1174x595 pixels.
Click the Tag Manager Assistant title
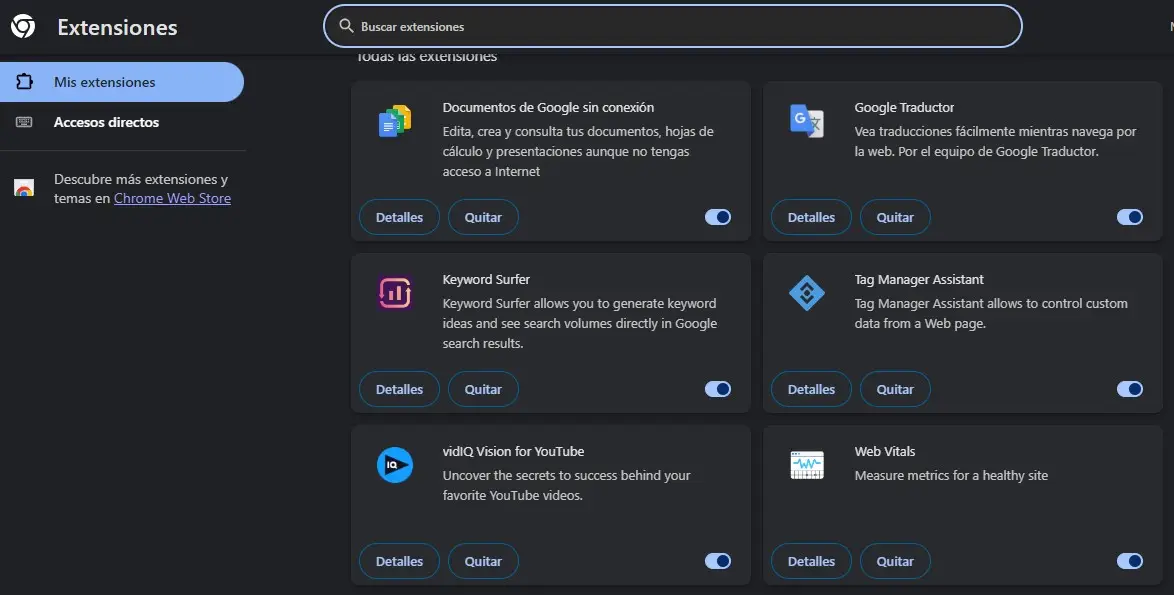pos(919,279)
